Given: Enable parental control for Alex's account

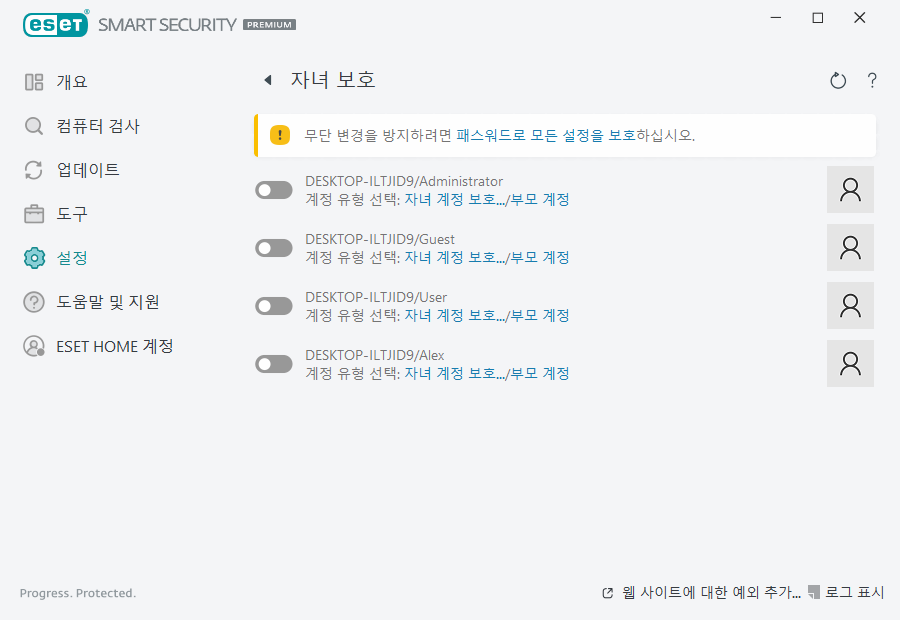Looking at the screenshot, I should [x=272, y=363].
